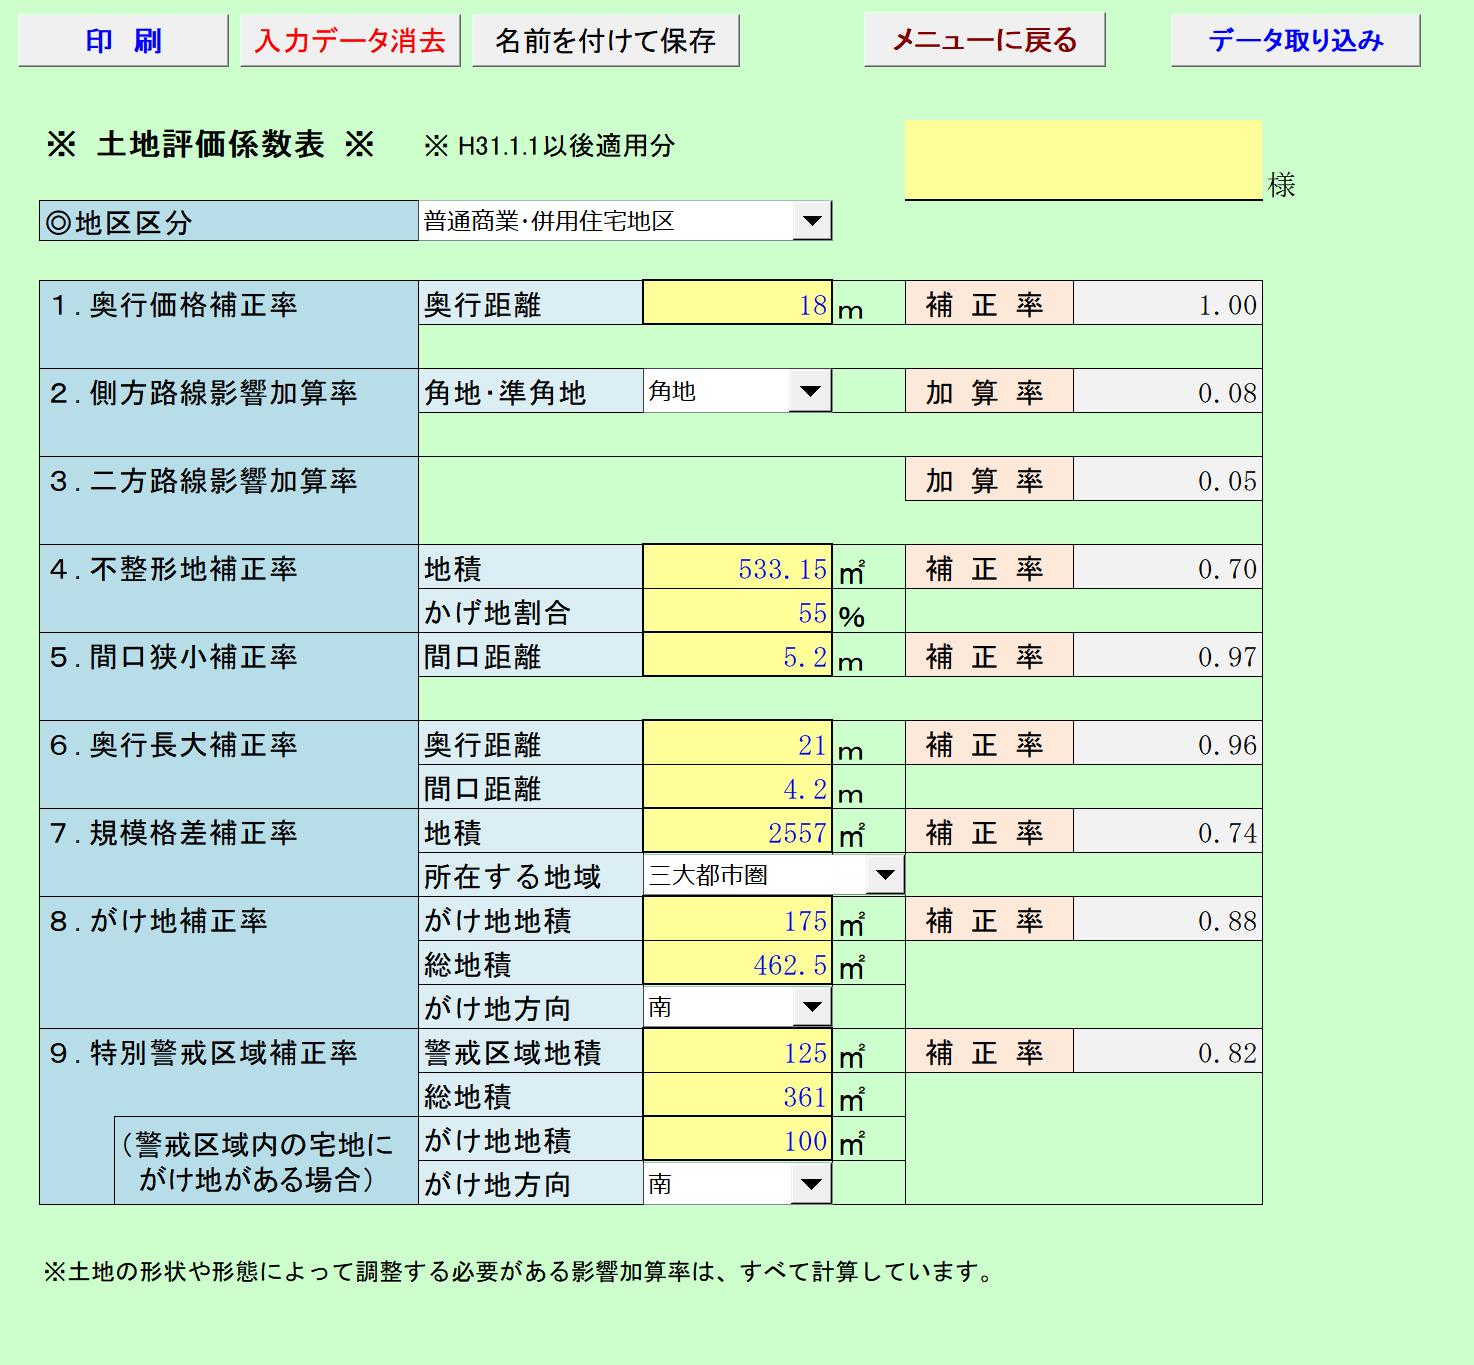Click the 7.規模格差補正率 label
This screenshot has width=1474, height=1365.
pyautogui.click(x=174, y=833)
